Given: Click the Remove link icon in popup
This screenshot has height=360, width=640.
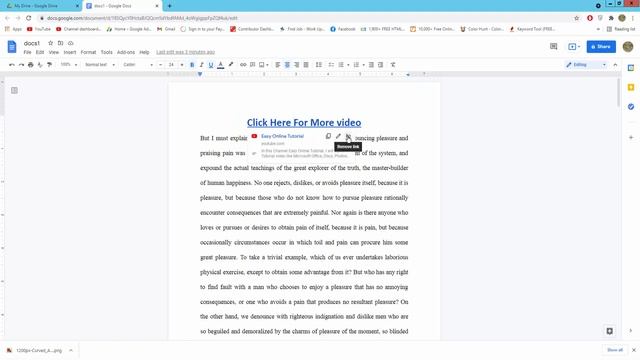Looking at the screenshot, I should 348,136.
